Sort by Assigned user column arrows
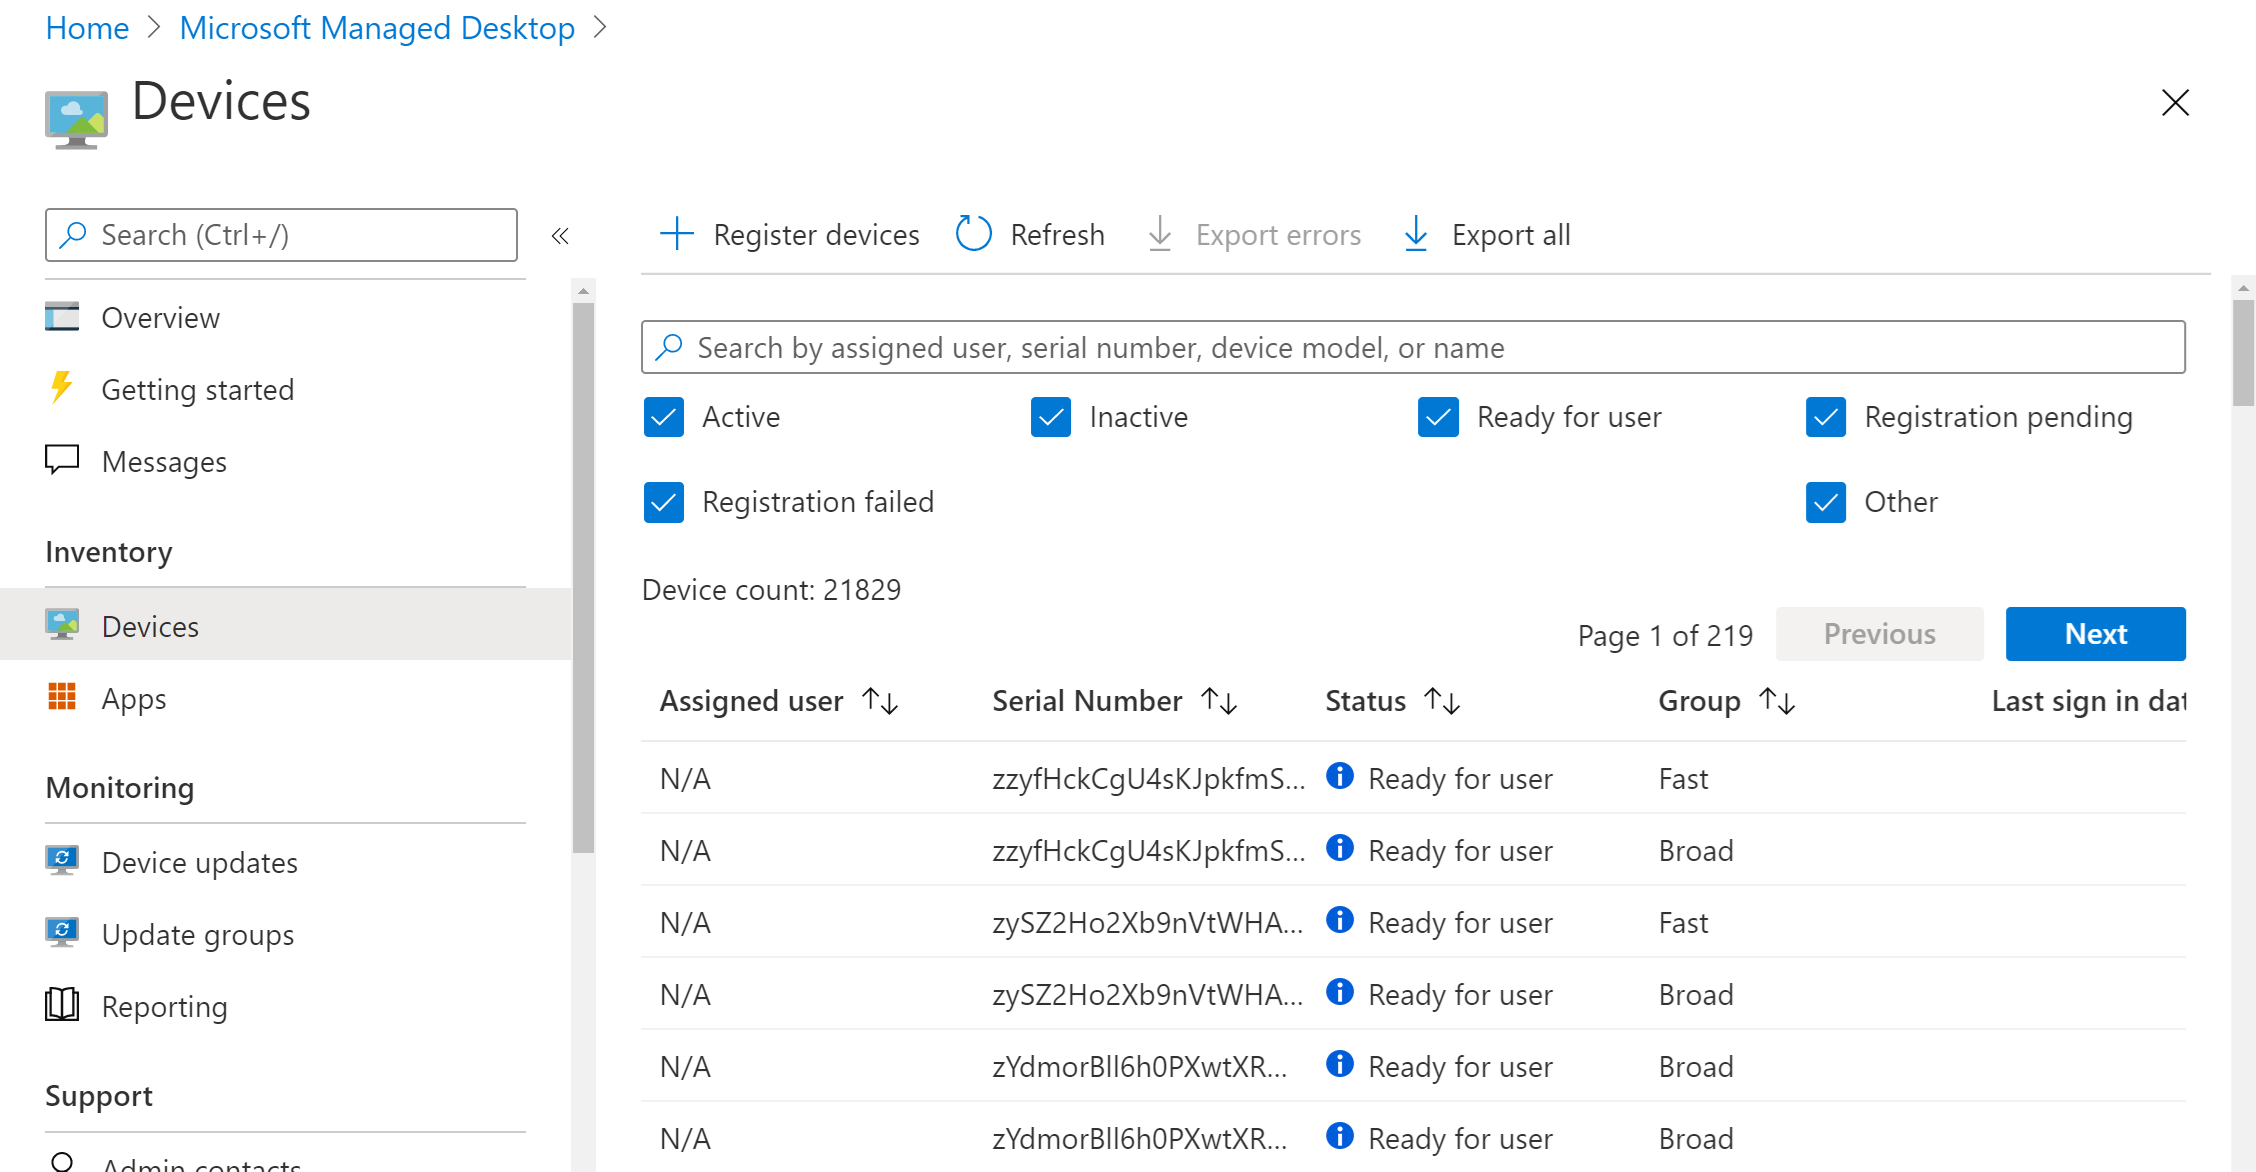This screenshot has width=2256, height=1172. tap(880, 701)
